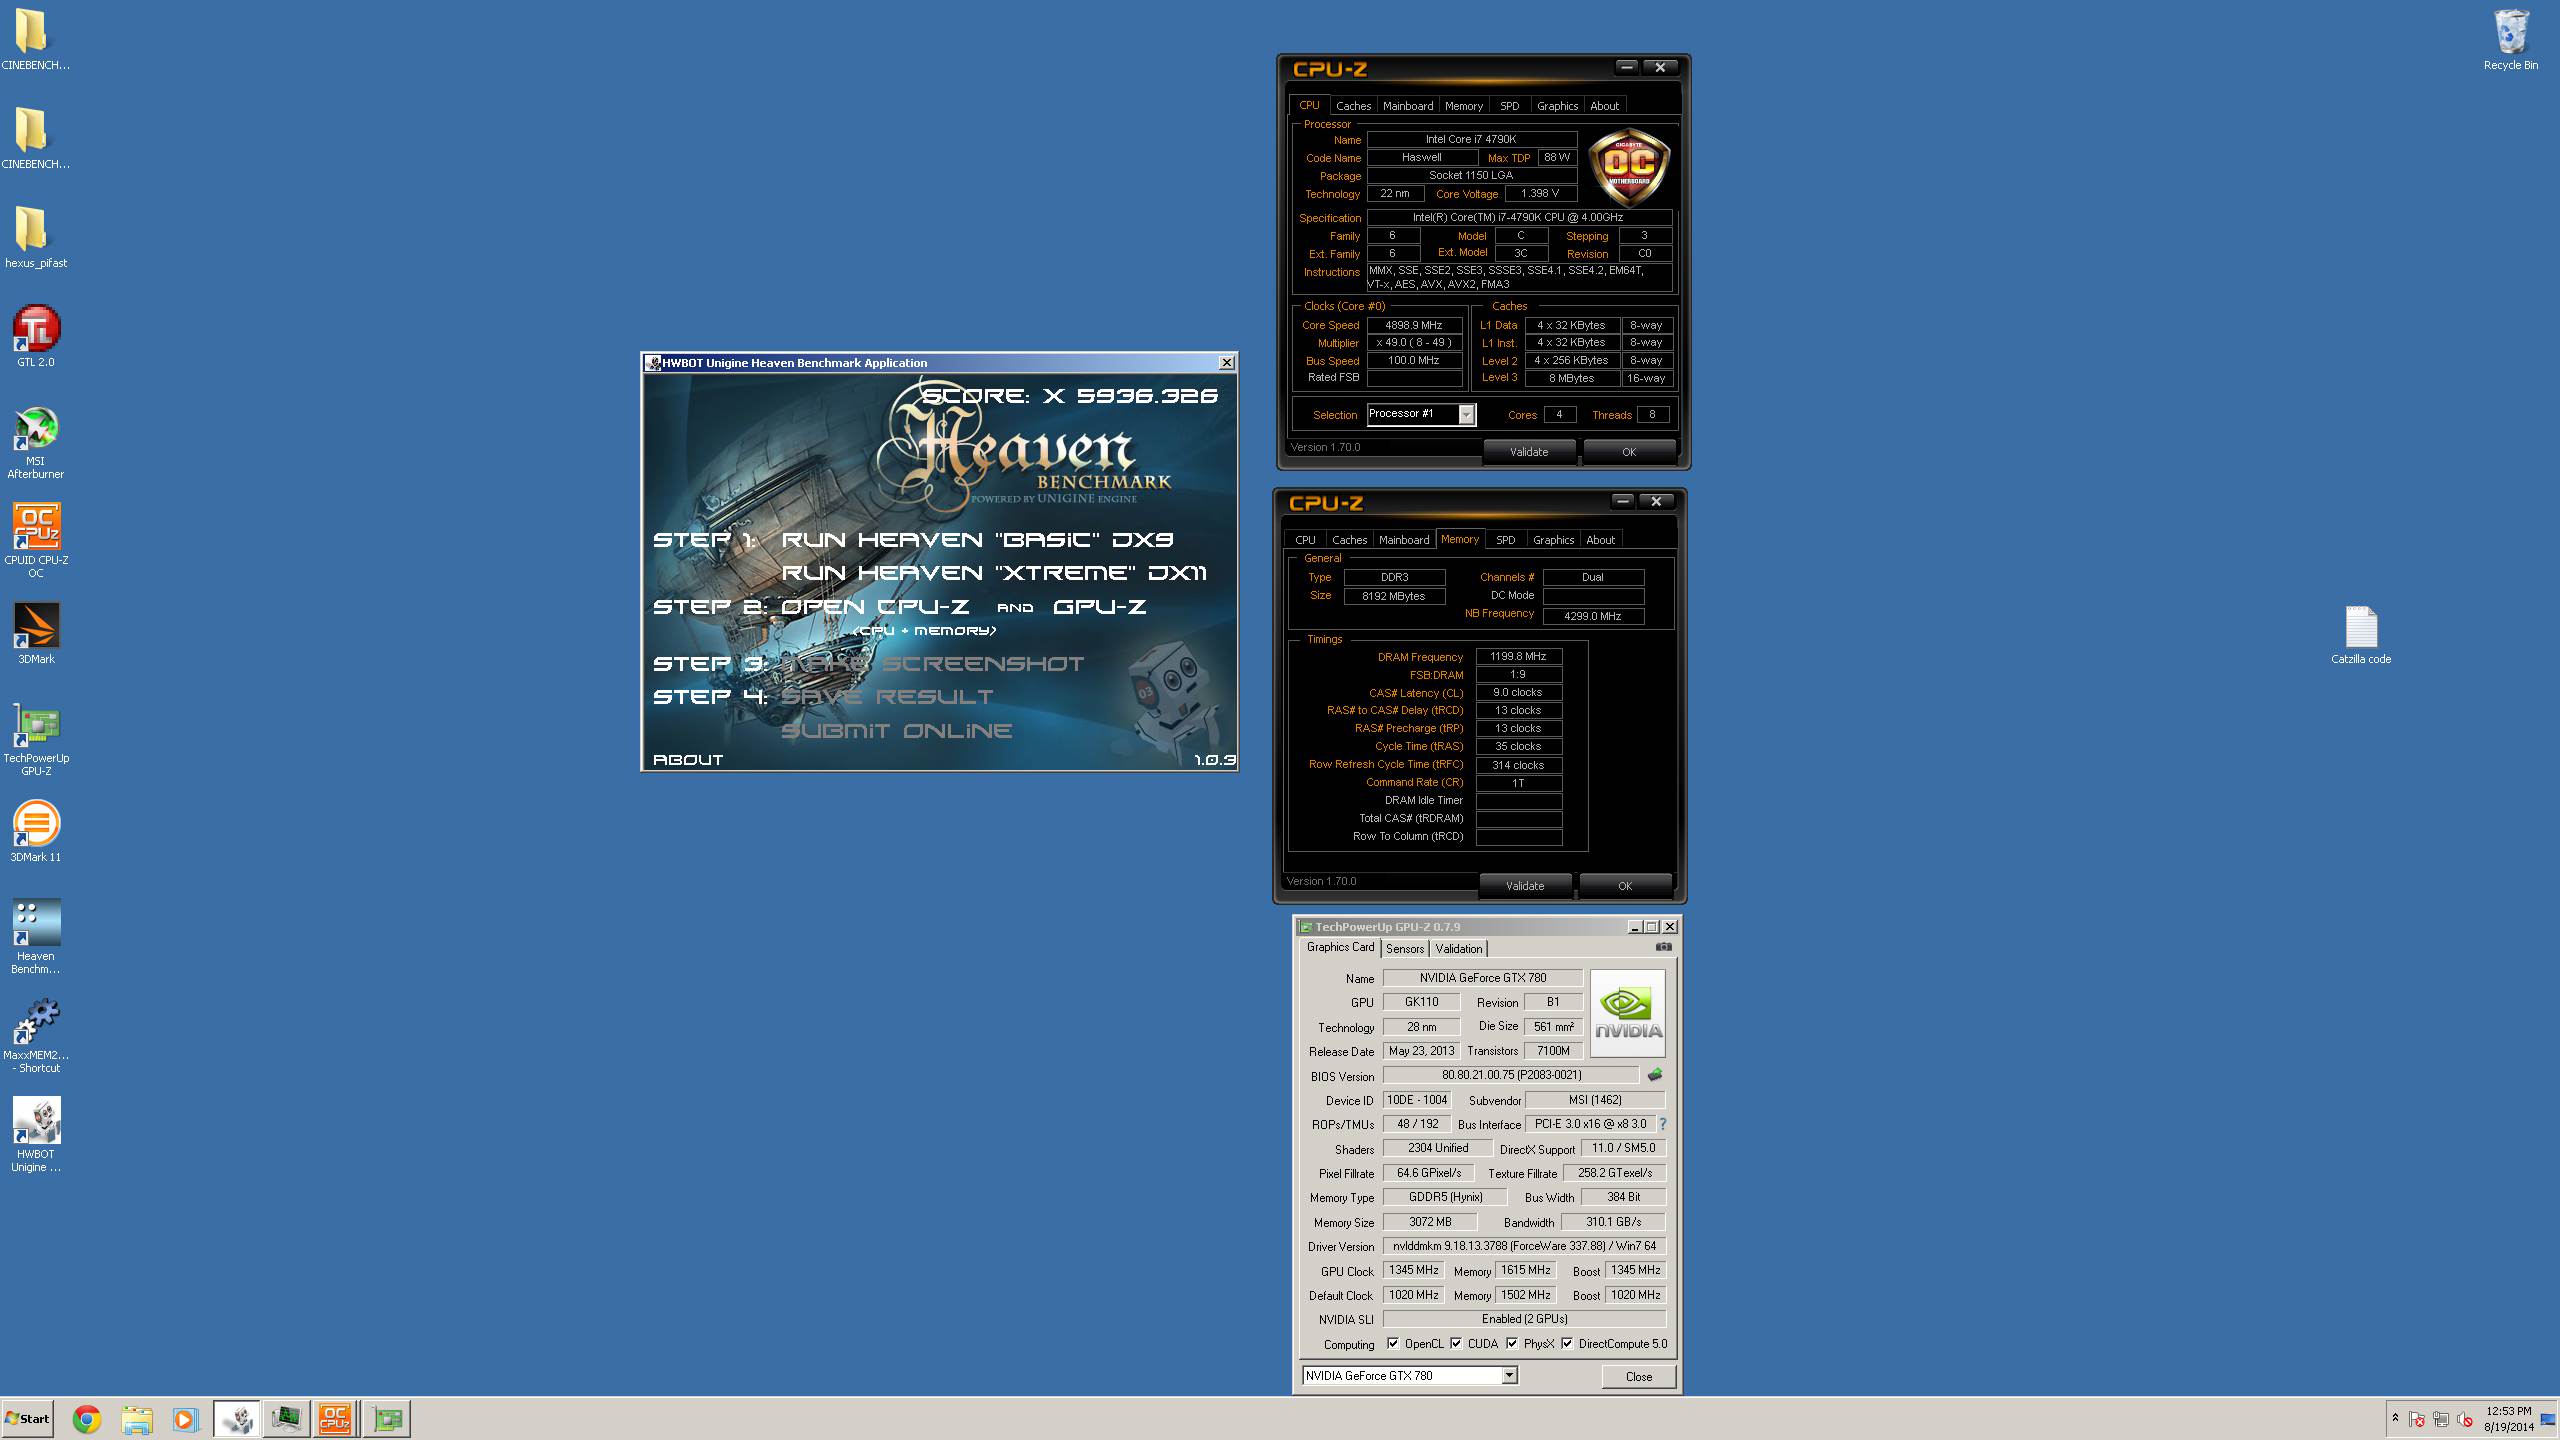The height and width of the screenshot is (1440, 2560).
Task: Switch to Mainboard tab in upper CPU-Z
Action: pyautogui.click(x=1408, y=106)
